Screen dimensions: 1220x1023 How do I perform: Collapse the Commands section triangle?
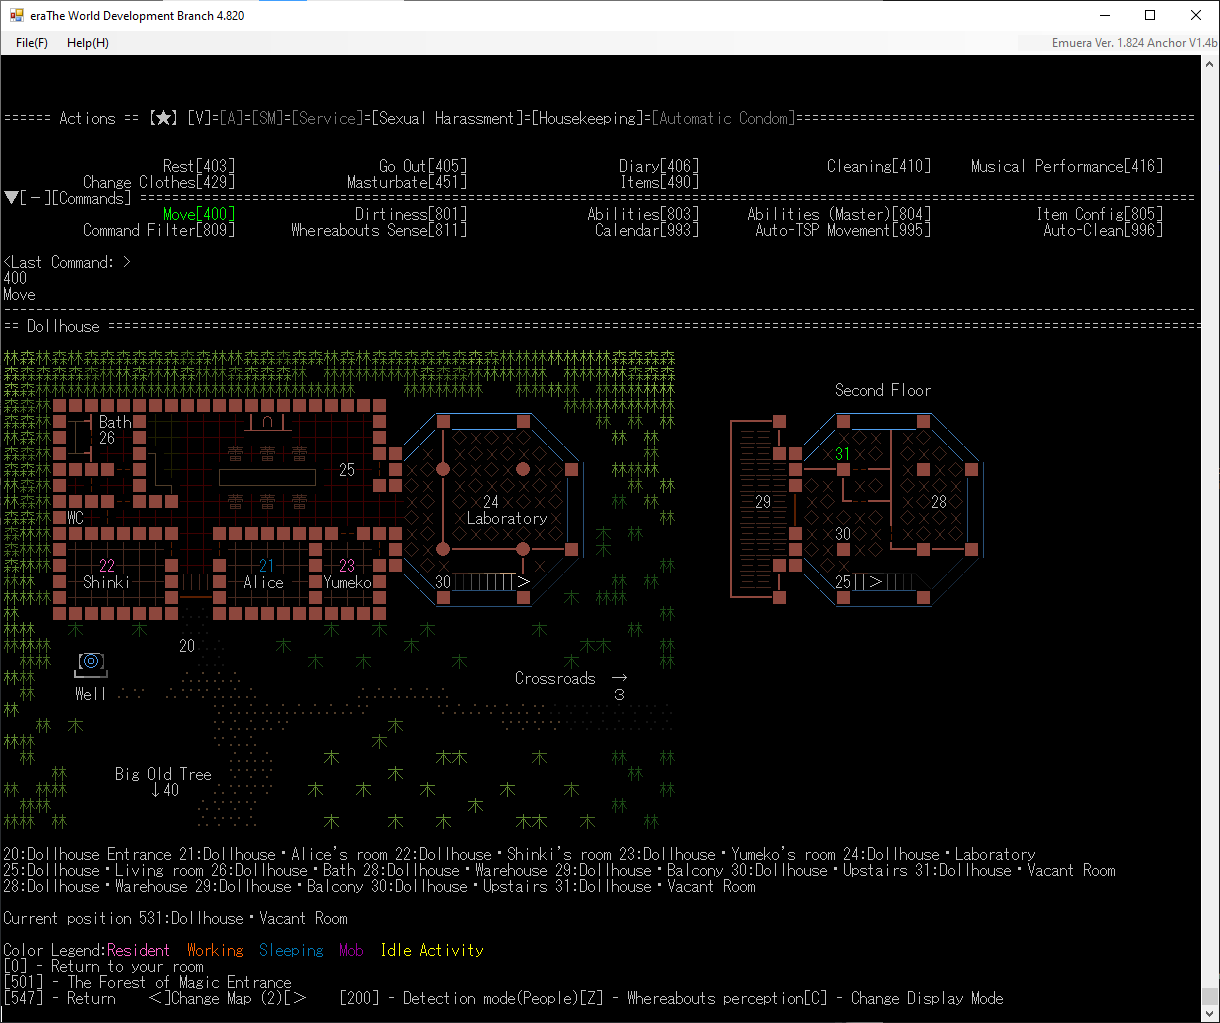(11, 198)
